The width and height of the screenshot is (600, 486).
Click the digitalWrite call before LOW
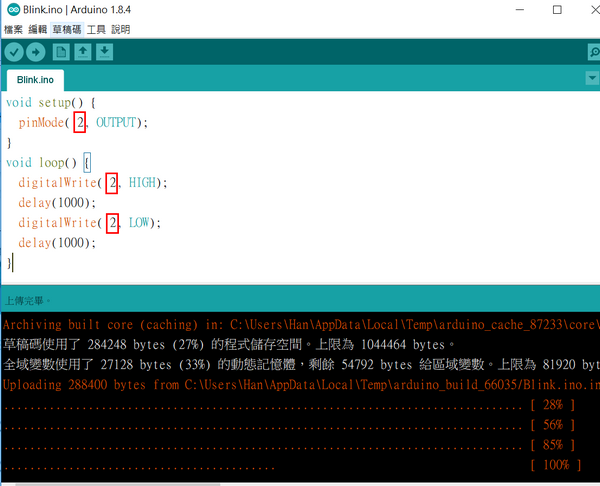pos(57,223)
